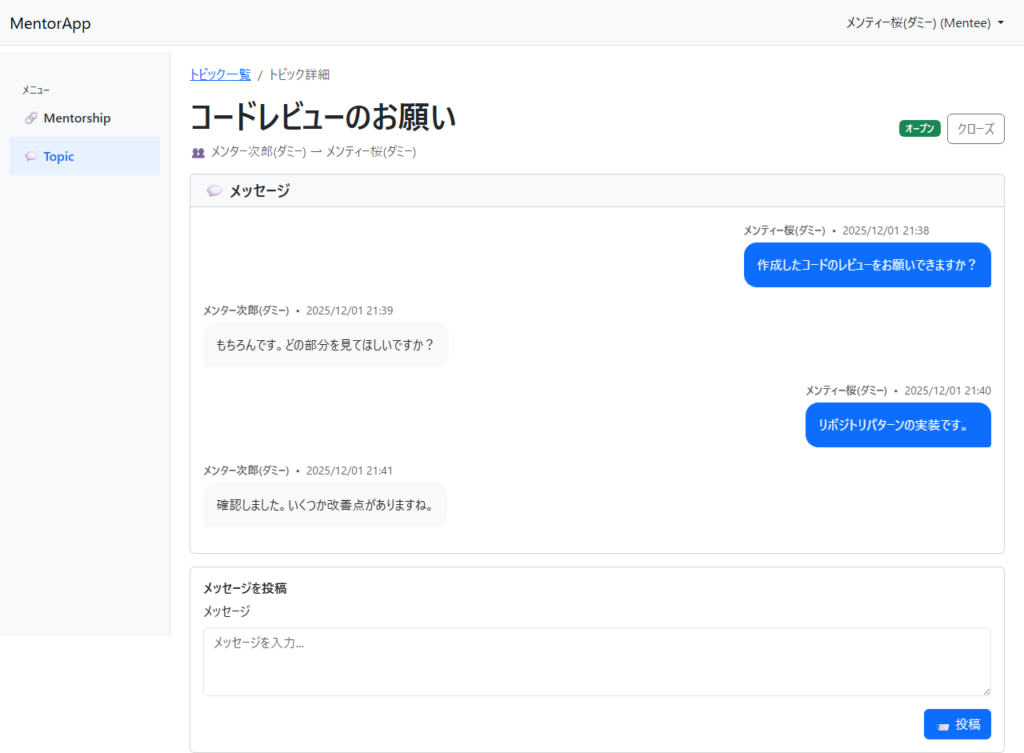1024x753 pixels.
Task: Click the Topic speech bubble icon
Action: (31, 156)
